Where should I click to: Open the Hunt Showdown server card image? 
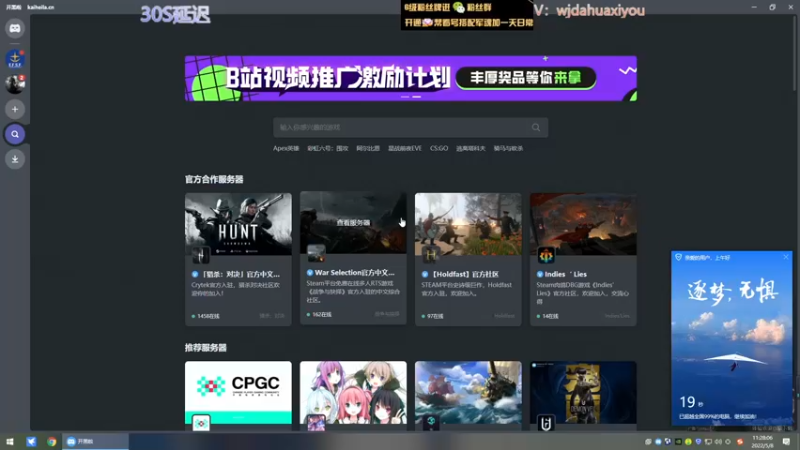point(238,224)
